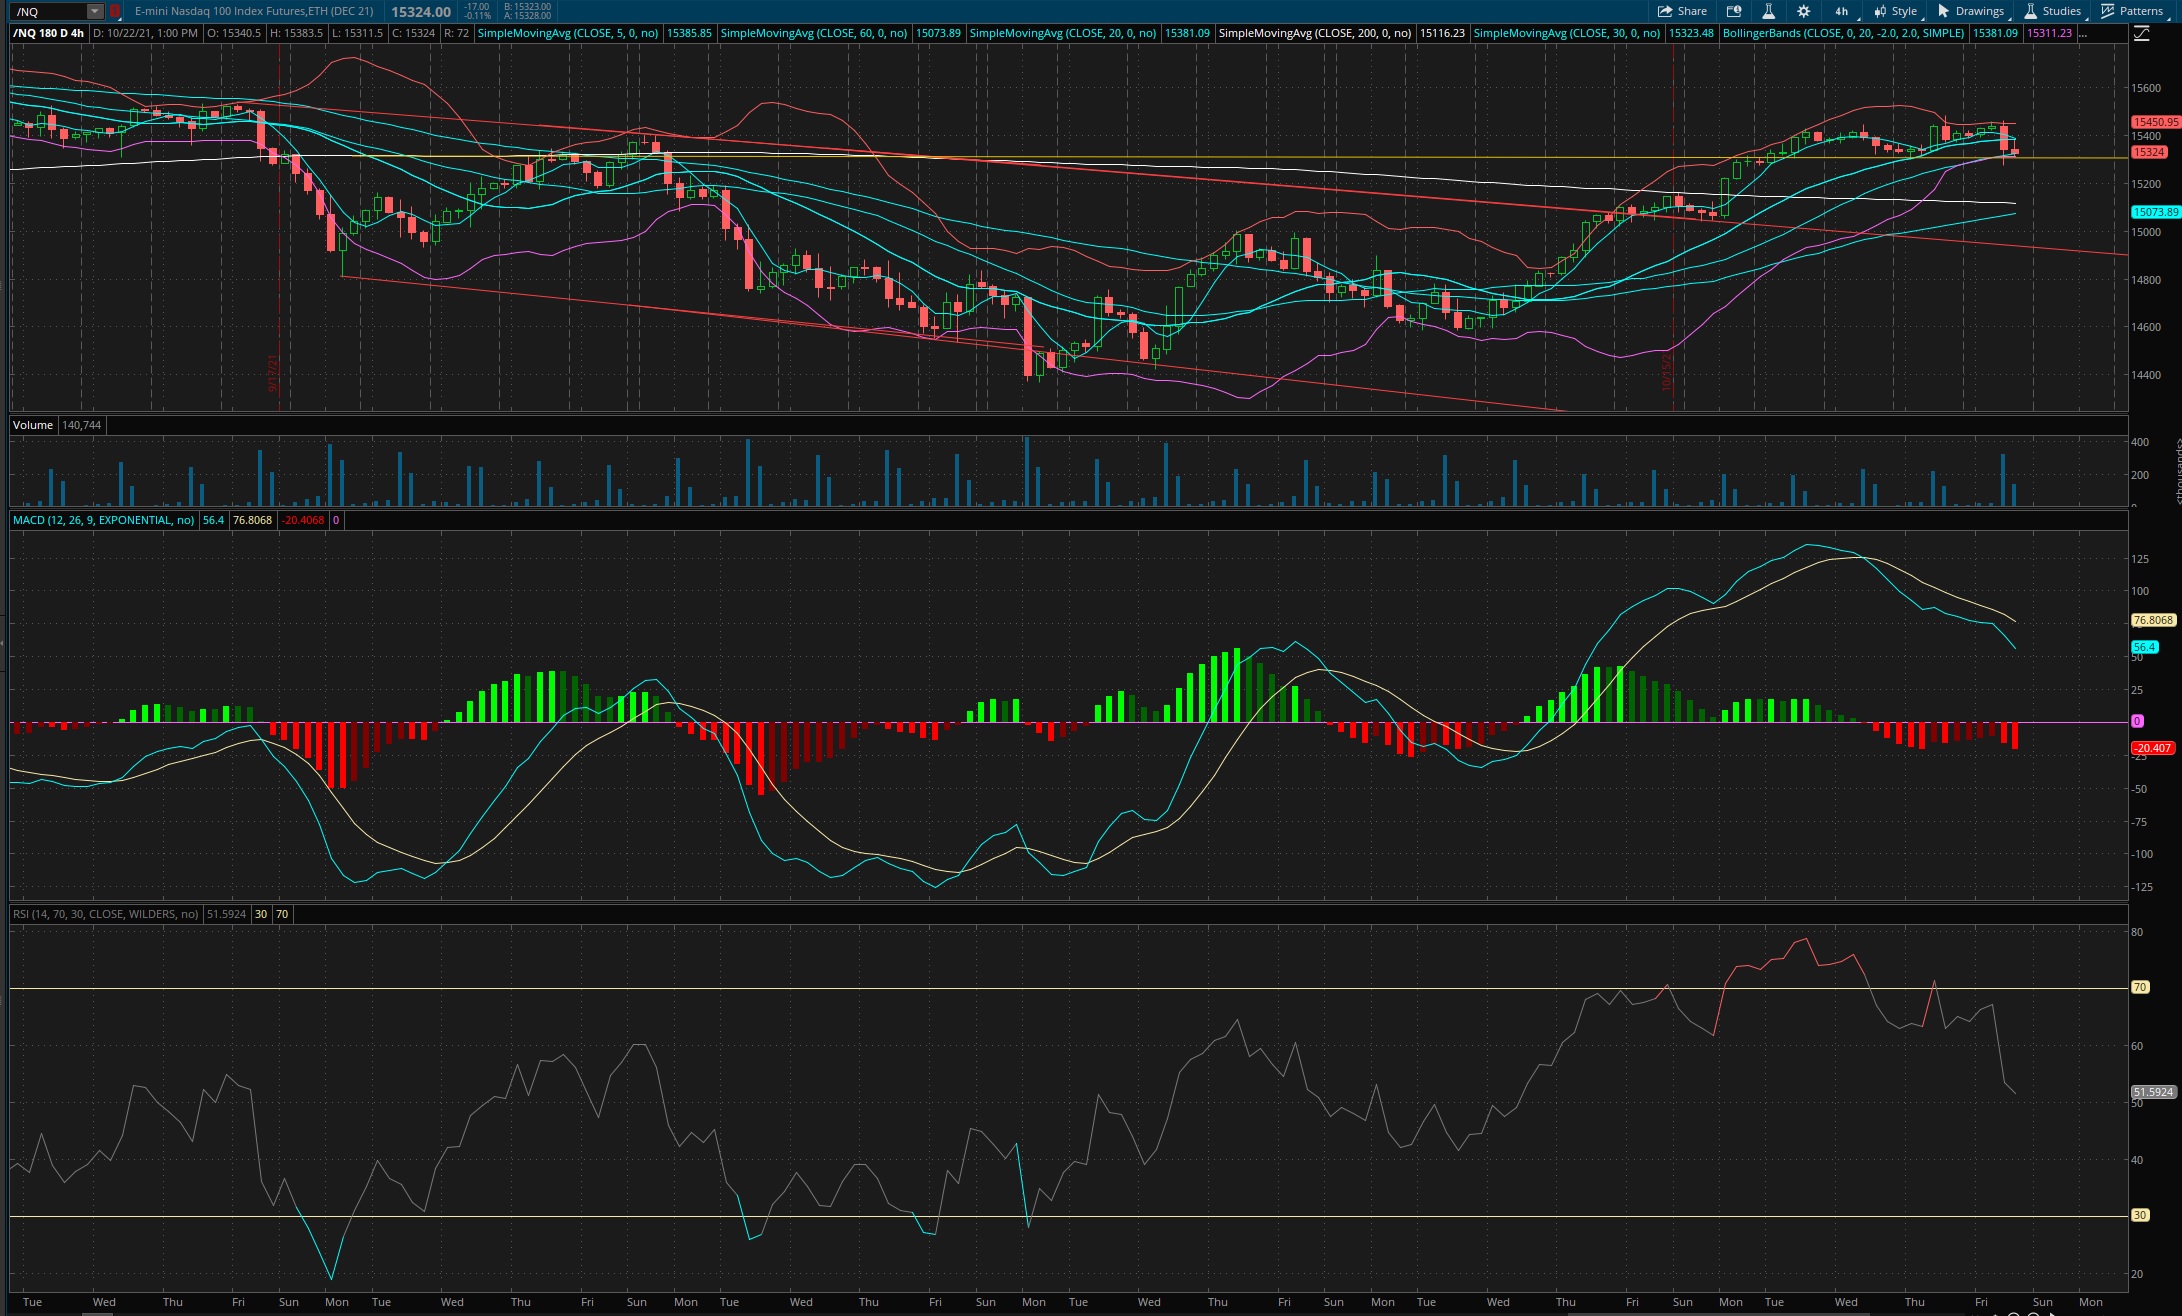Open chart settings gear icon

[1803, 11]
